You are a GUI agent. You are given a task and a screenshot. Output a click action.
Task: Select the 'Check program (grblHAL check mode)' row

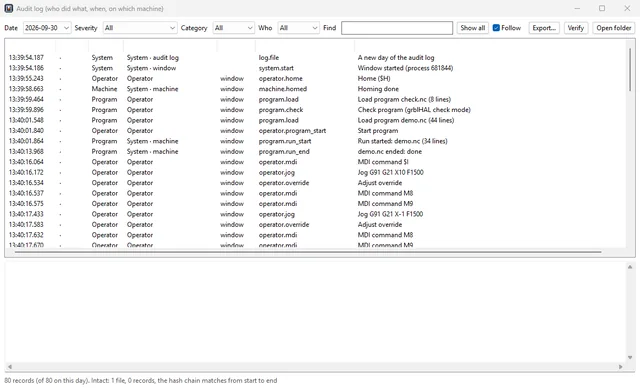tap(315, 110)
